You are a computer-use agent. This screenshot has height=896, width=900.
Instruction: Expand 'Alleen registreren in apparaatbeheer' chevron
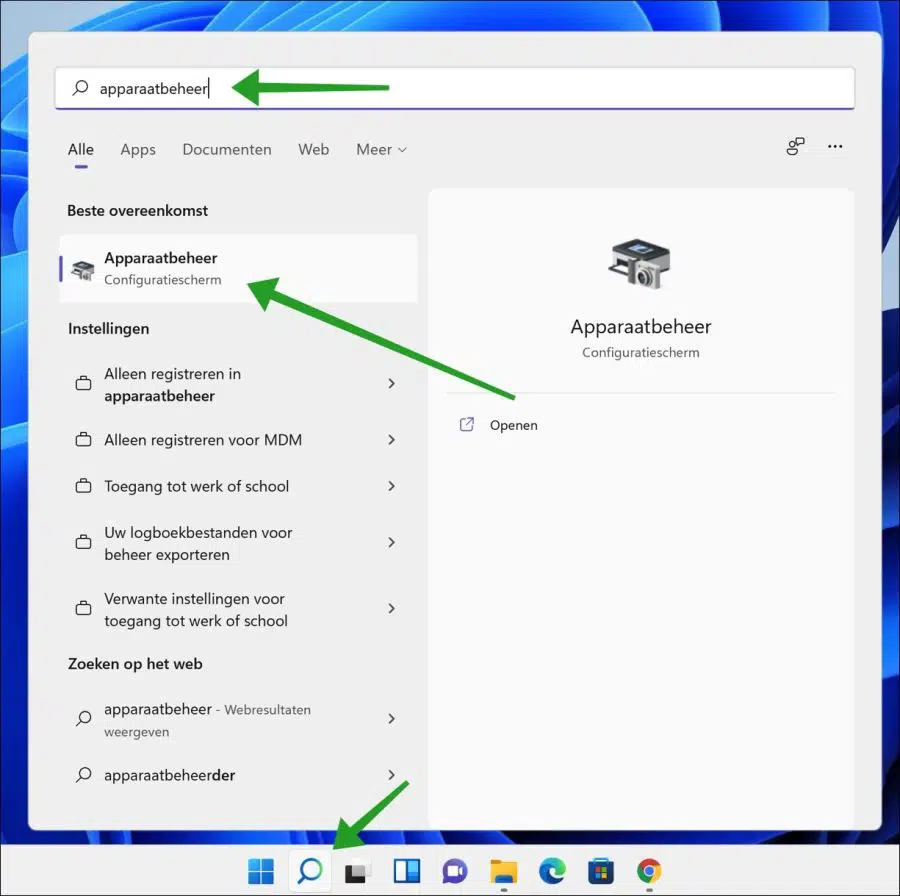pos(391,383)
